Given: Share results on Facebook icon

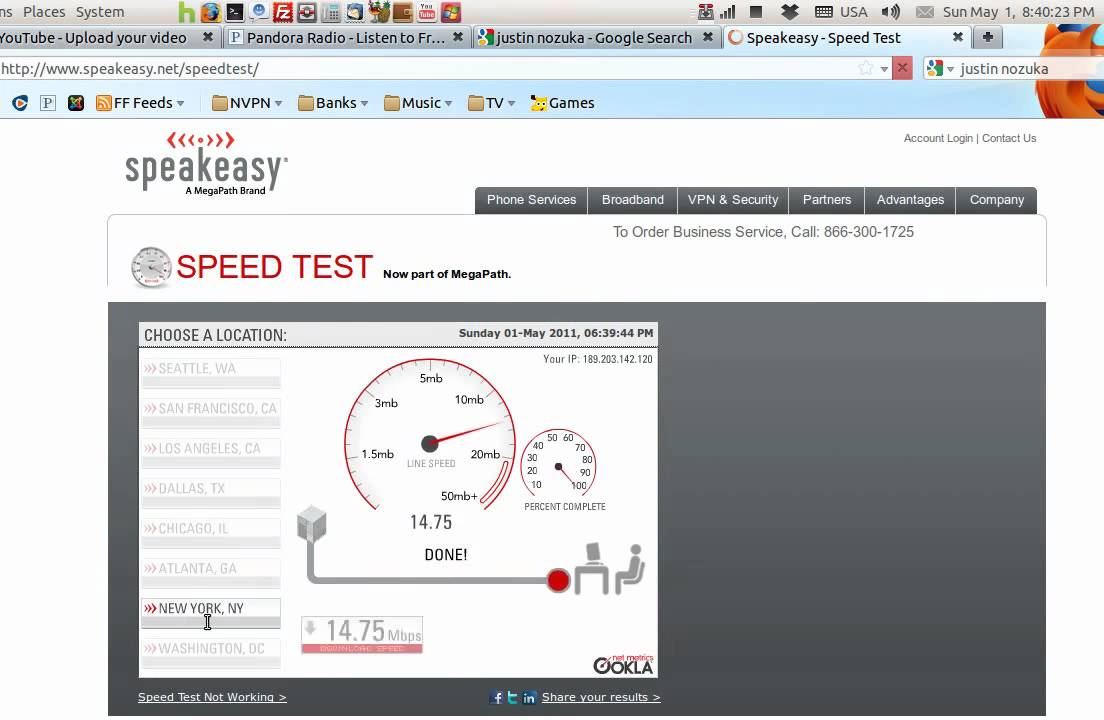Looking at the screenshot, I should pyautogui.click(x=497, y=697).
